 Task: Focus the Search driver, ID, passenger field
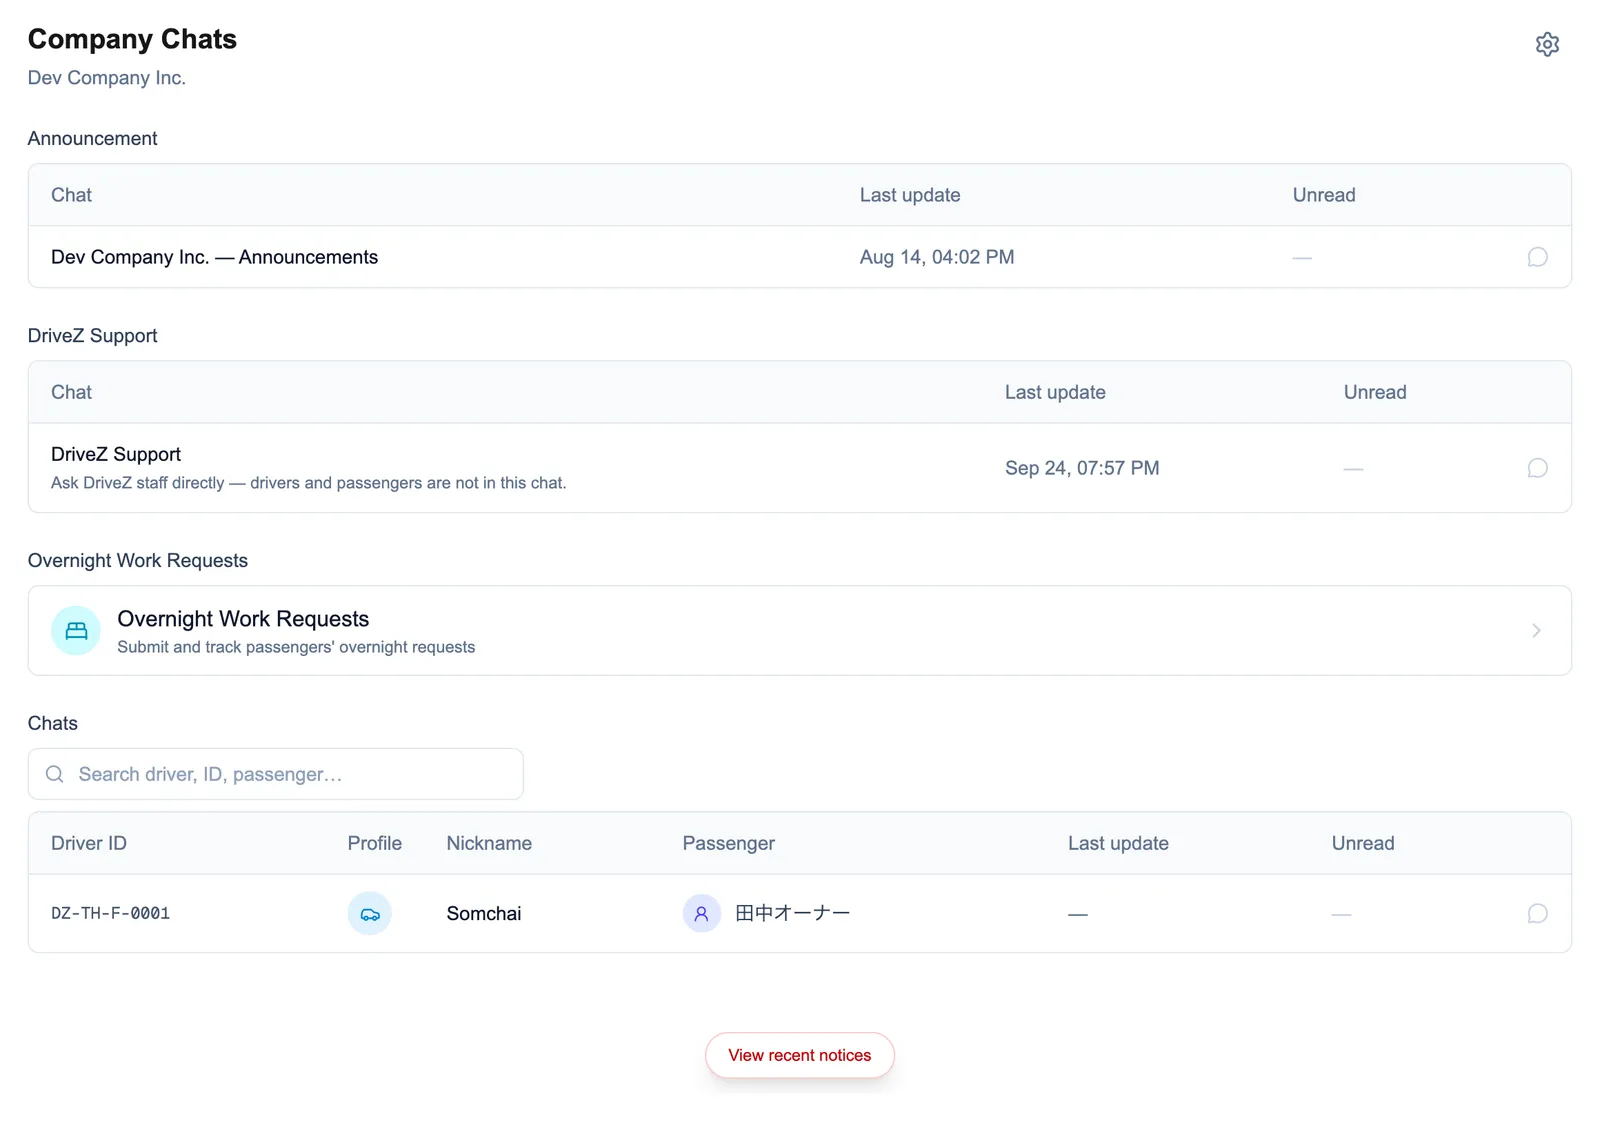276,774
